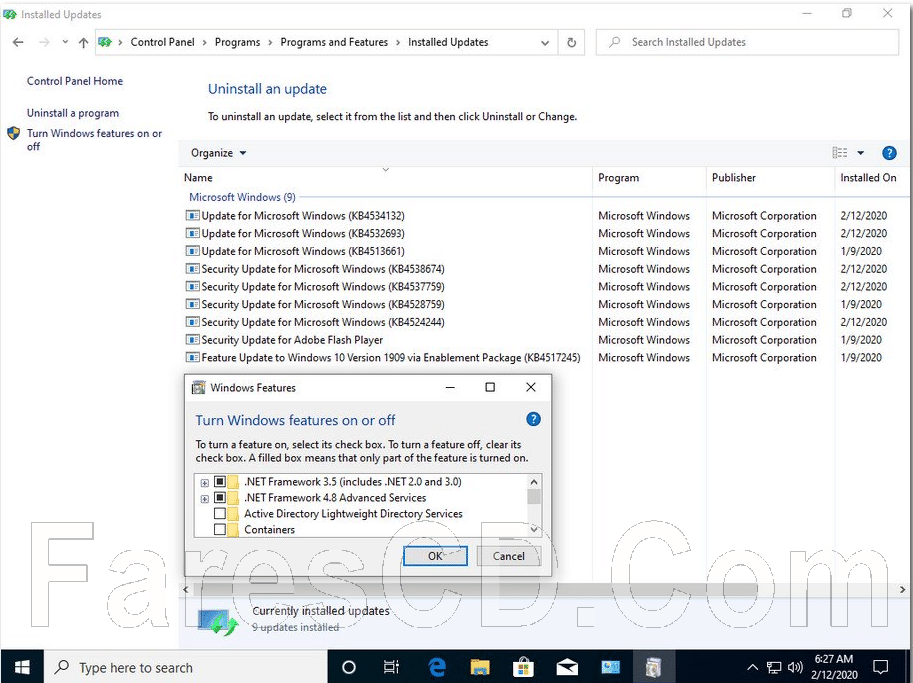Click Programs and Features breadcrumb
Viewport: 913px width, 683px height.
pyautogui.click(x=334, y=42)
